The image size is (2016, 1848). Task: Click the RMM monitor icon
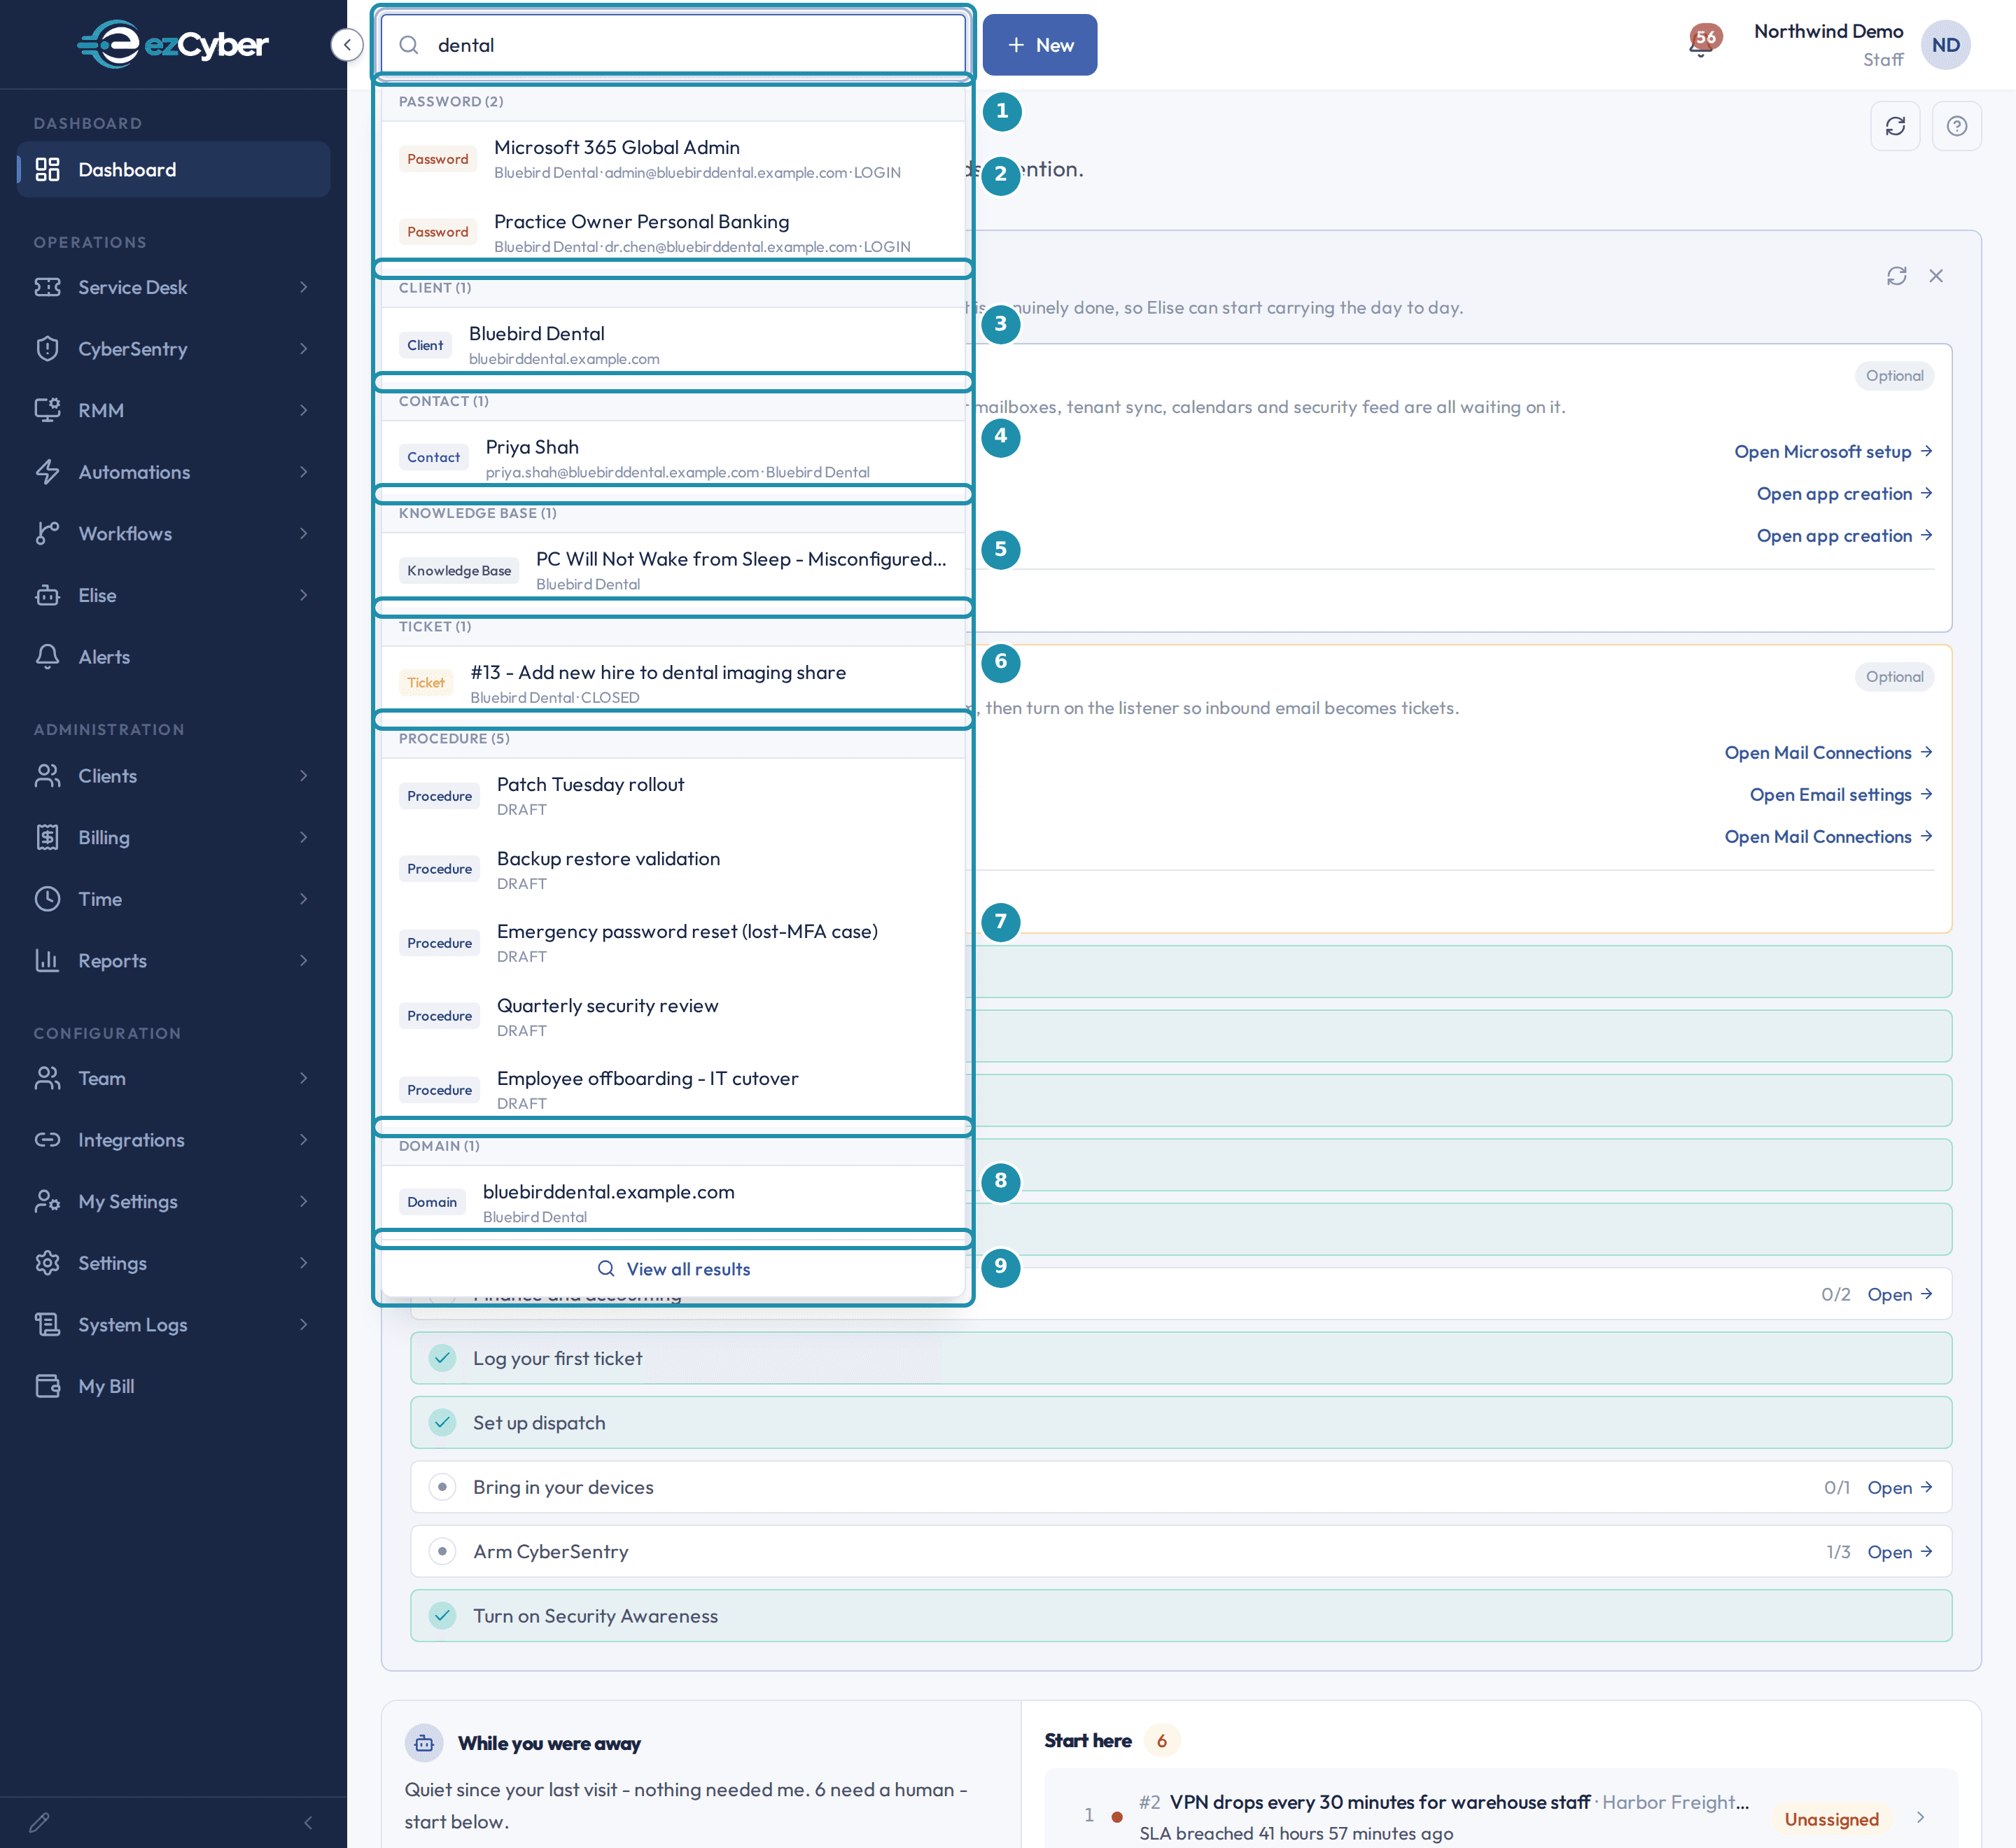pos(47,410)
